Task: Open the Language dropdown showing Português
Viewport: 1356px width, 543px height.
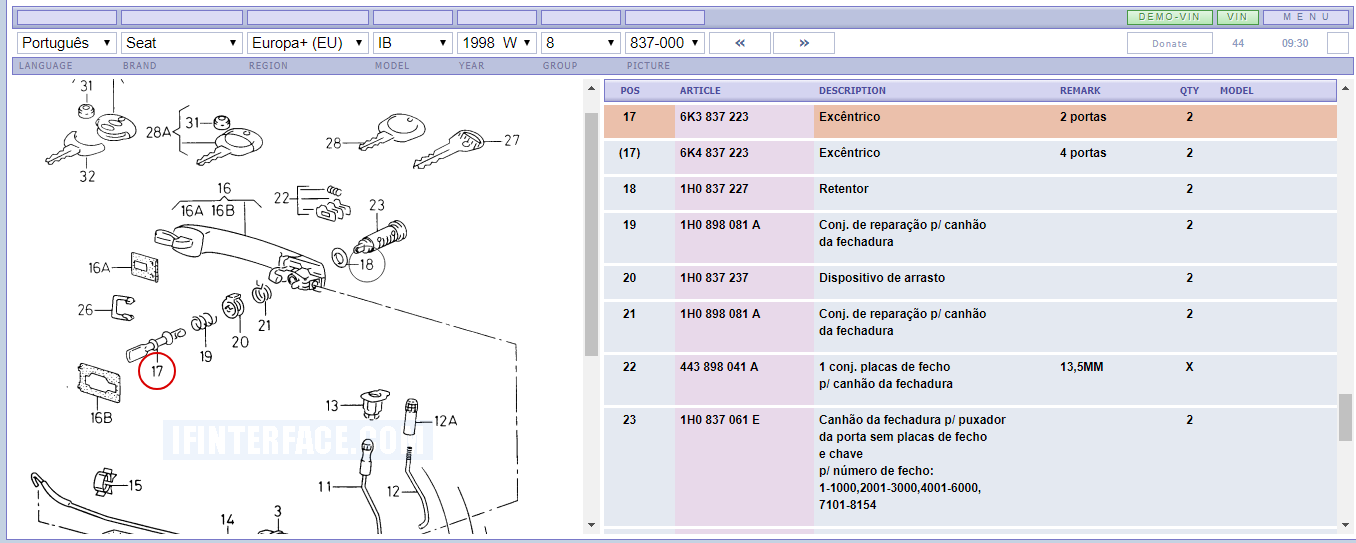Action: pyautogui.click(x=67, y=43)
